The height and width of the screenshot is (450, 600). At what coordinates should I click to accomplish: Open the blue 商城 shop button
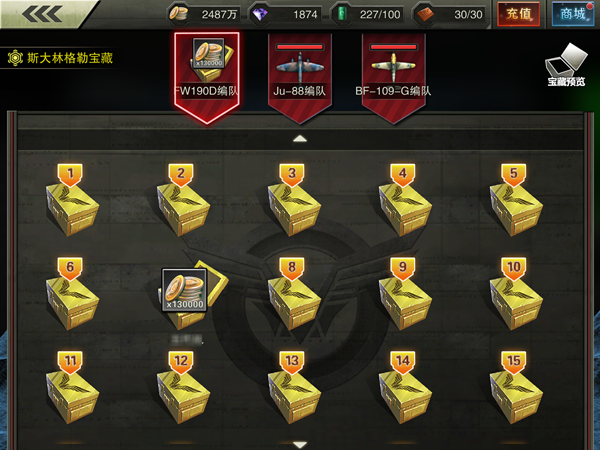(573, 14)
